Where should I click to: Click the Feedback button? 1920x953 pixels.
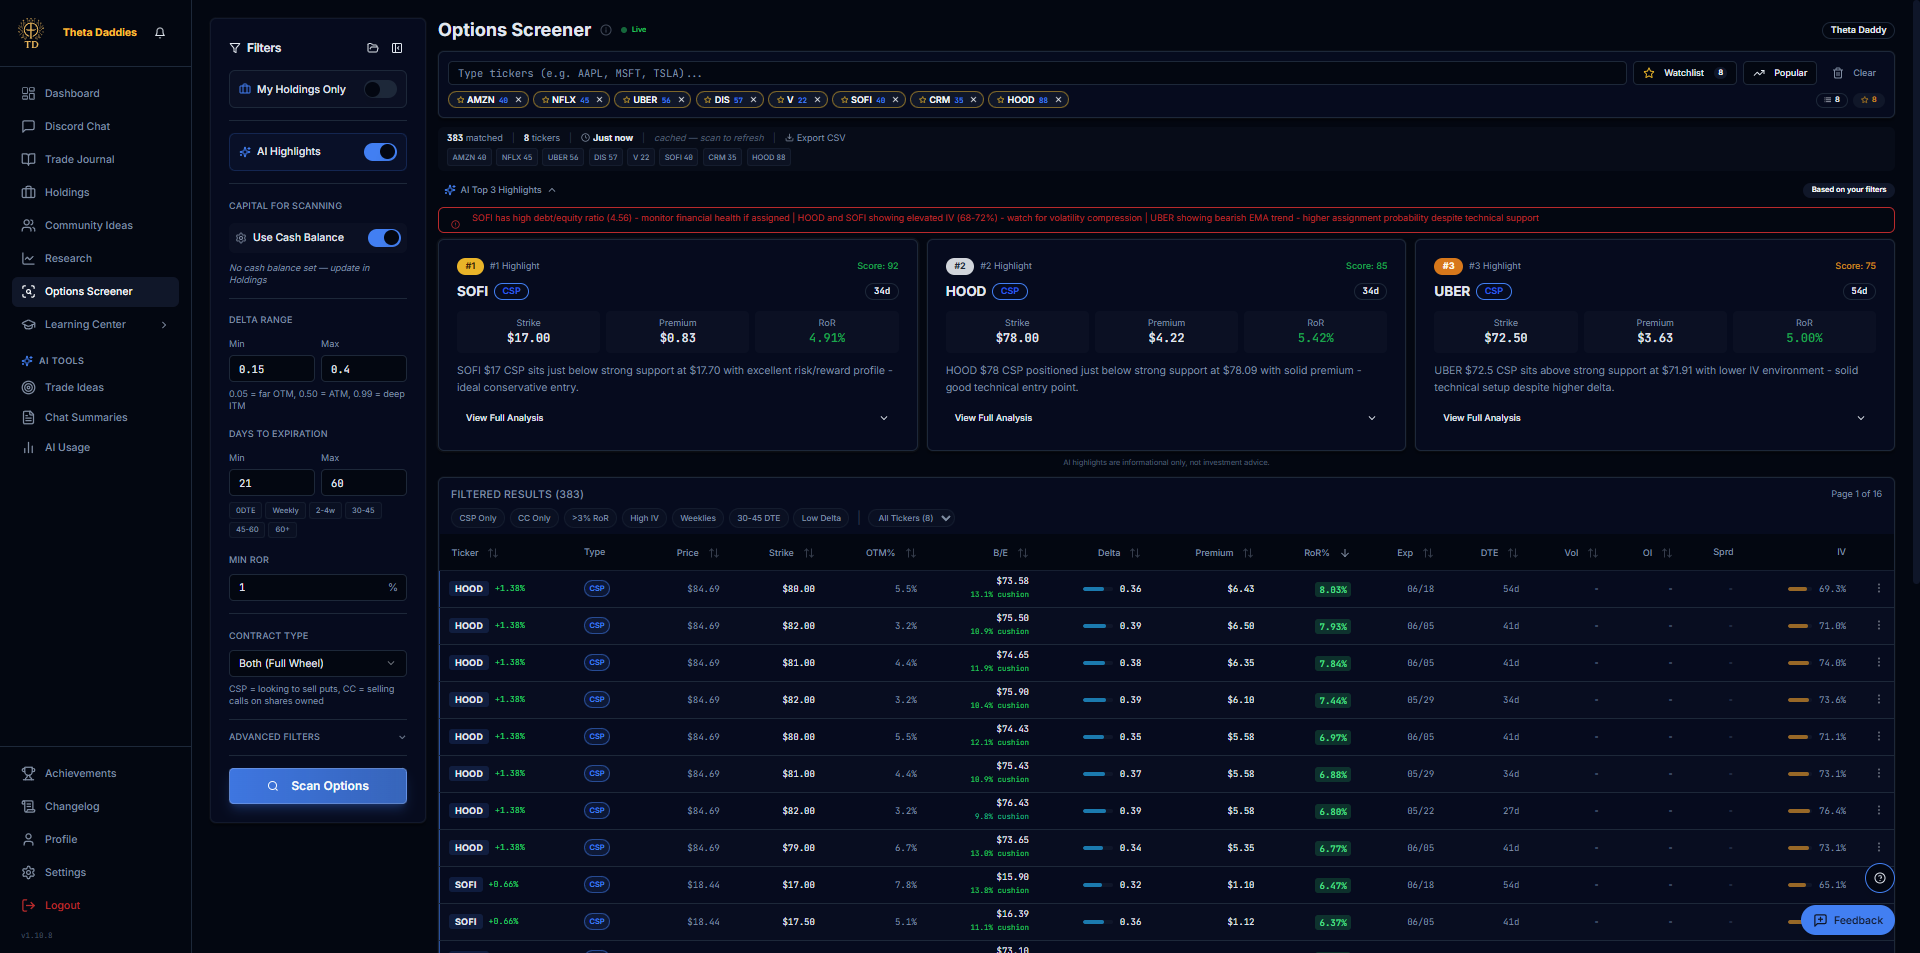point(1848,920)
